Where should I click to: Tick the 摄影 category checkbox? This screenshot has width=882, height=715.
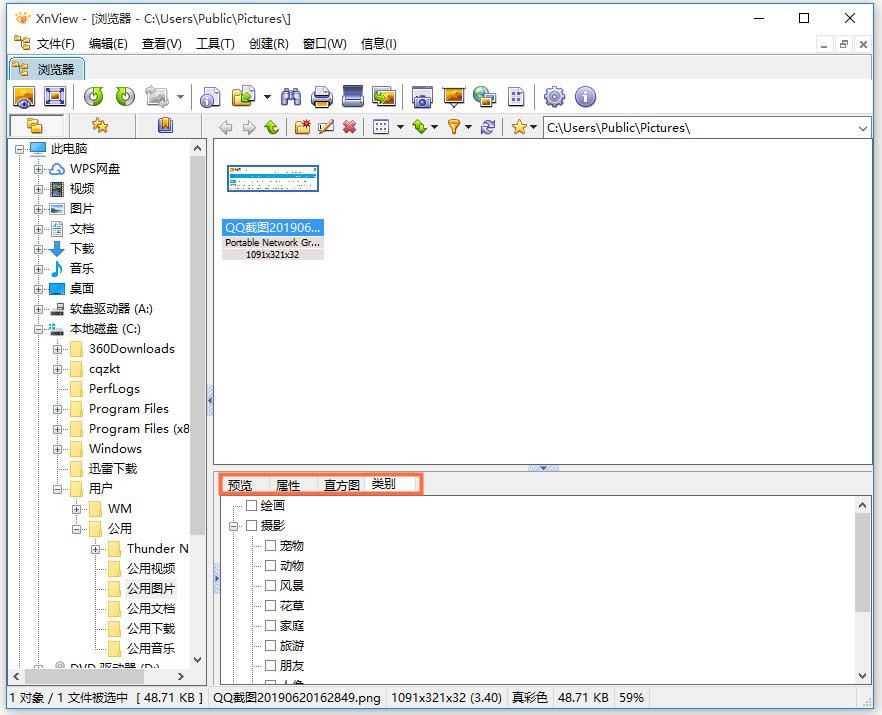251,525
